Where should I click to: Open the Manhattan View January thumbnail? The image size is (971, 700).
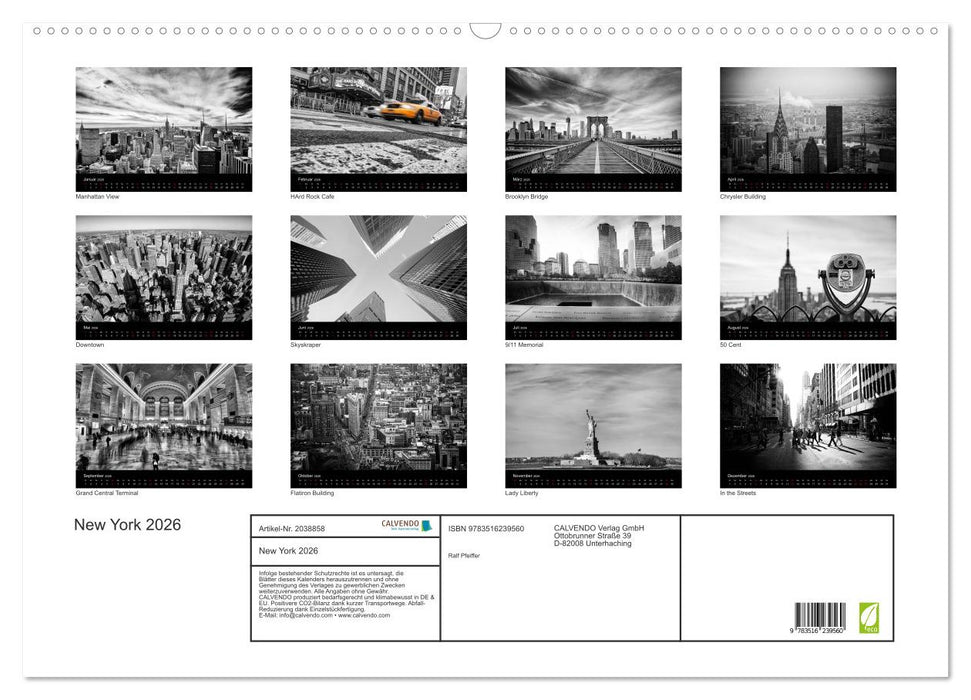click(x=162, y=128)
